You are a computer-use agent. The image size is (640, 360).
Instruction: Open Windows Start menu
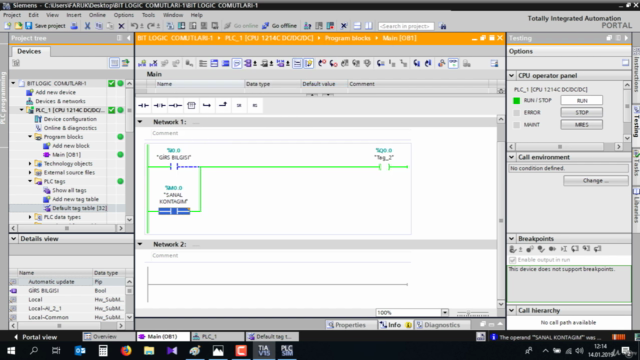point(11,351)
